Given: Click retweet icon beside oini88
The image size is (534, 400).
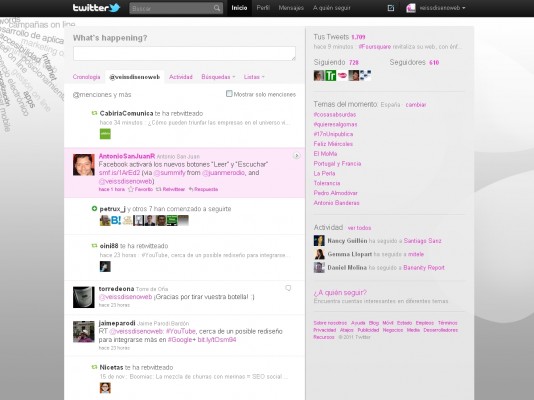Looking at the screenshot, I should [x=94, y=245].
